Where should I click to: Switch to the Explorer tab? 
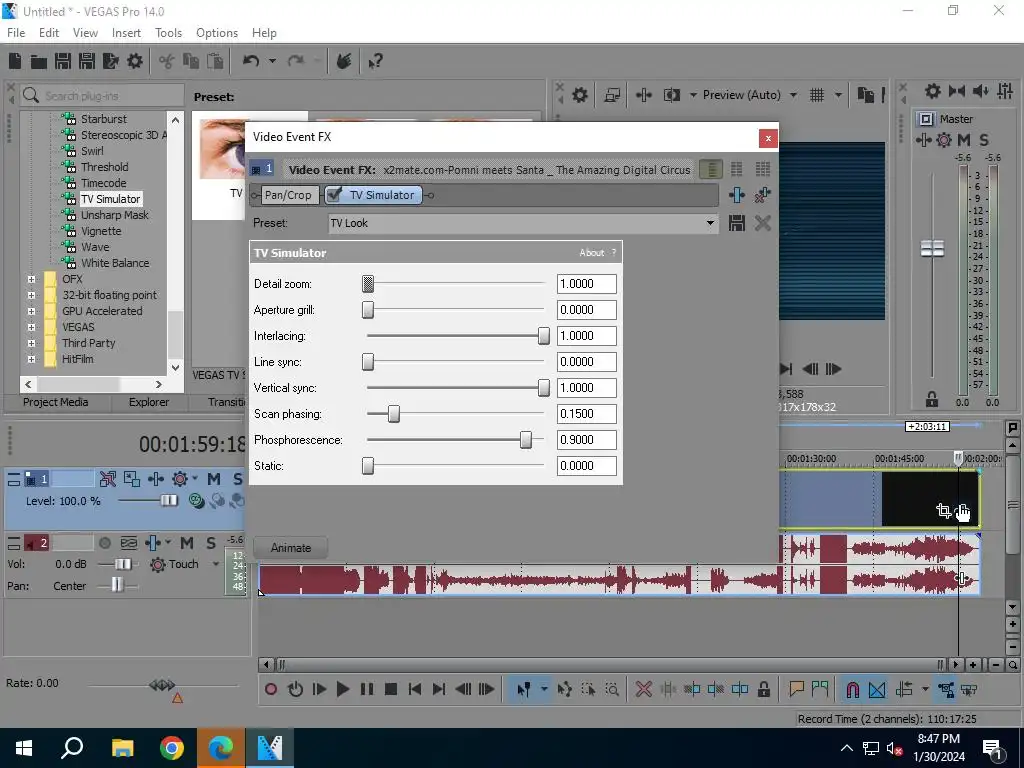pyautogui.click(x=148, y=402)
